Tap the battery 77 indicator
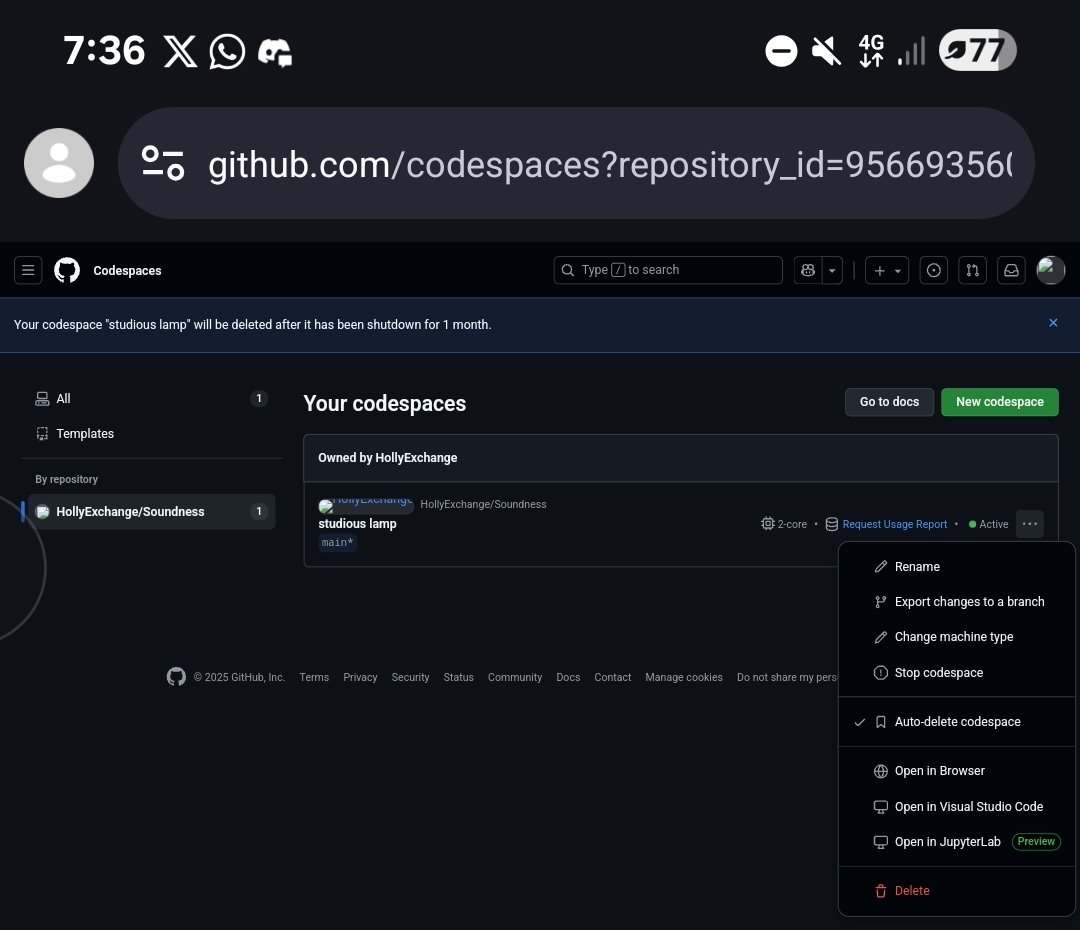The height and width of the screenshot is (930, 1080). (977, 50)
